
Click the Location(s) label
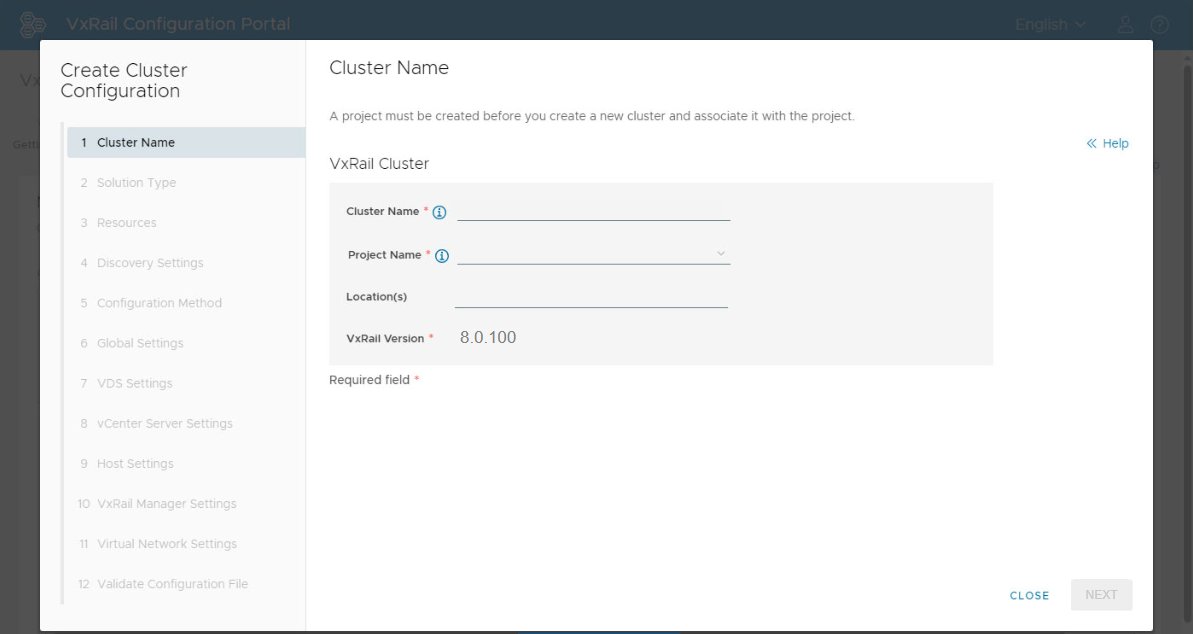[377, 297]
